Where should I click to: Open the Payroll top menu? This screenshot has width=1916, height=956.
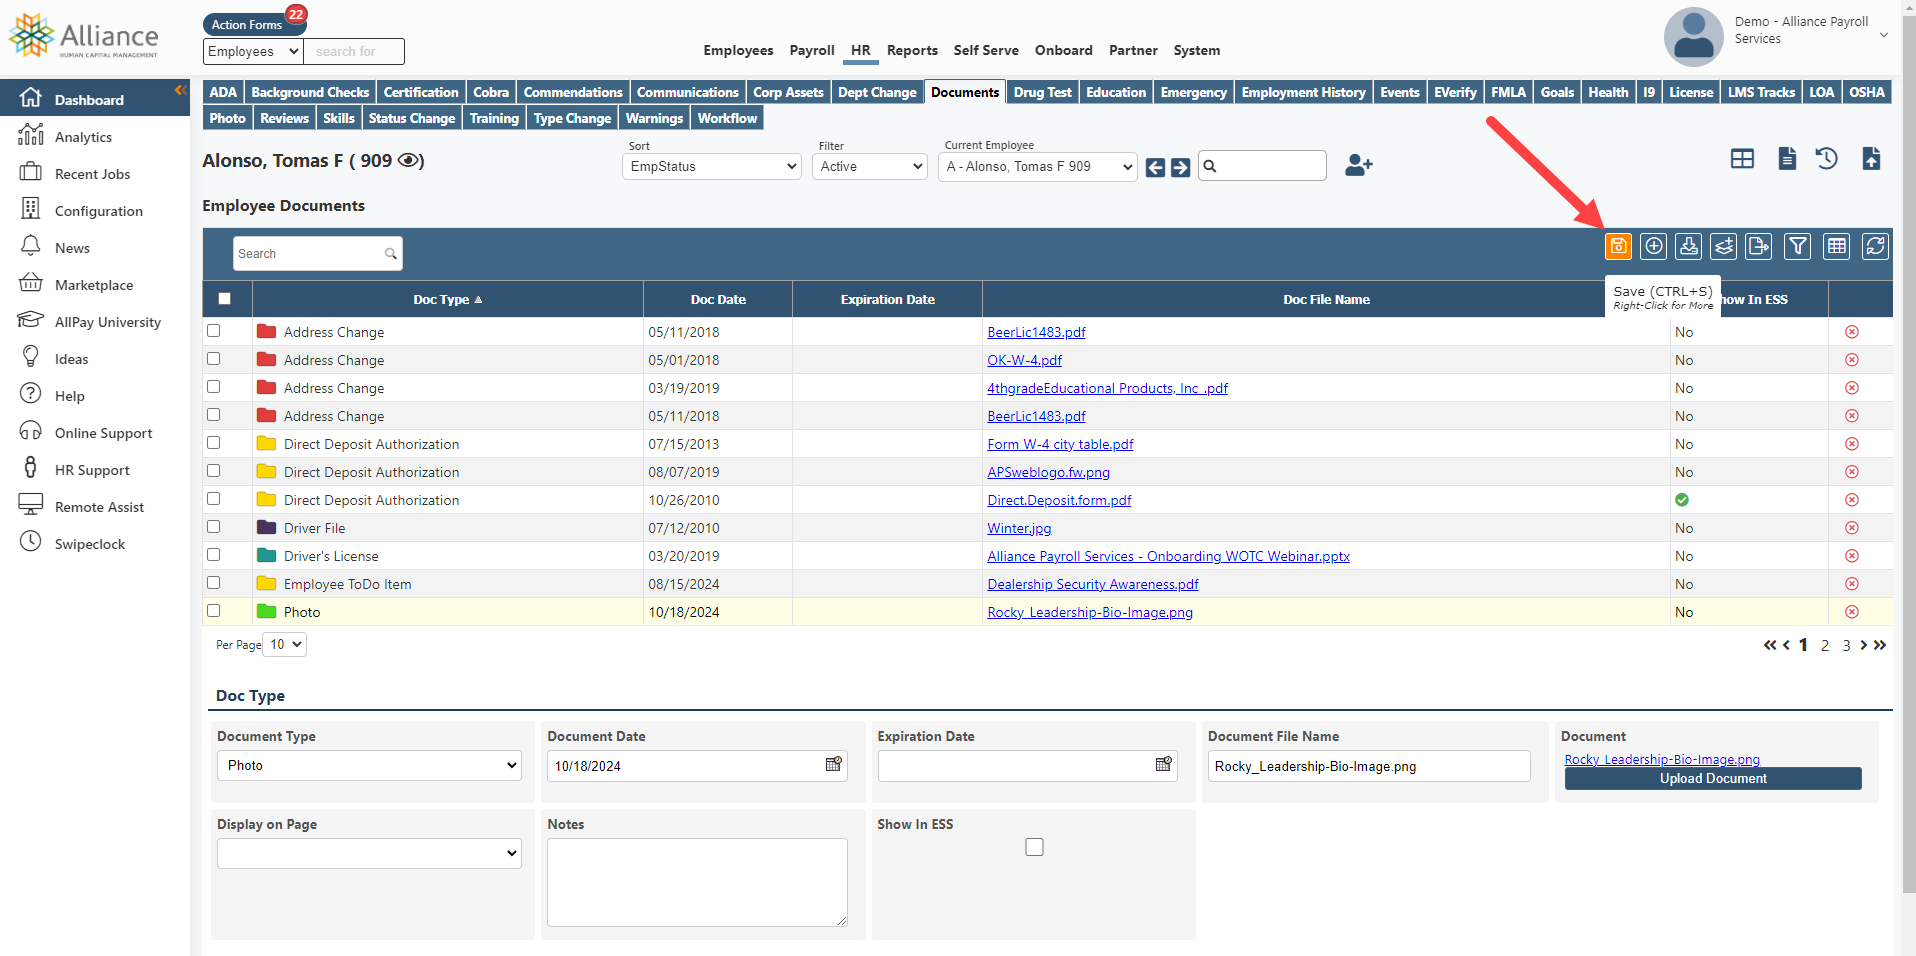tap(811, 50)
